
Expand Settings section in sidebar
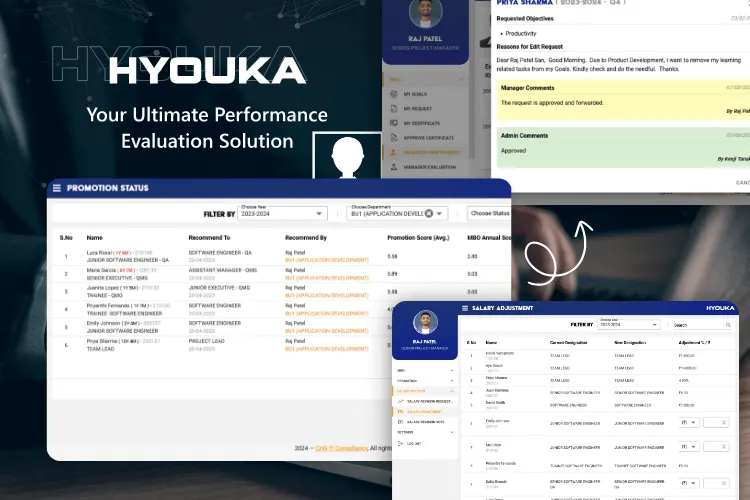(x=452, y=432)
